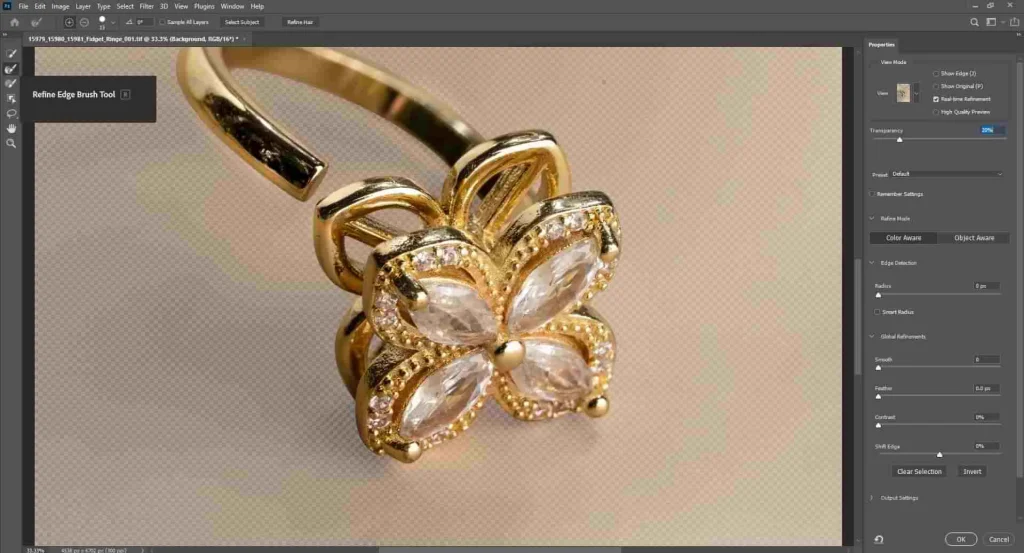Select the Zoom tool

tap(11, 144)
